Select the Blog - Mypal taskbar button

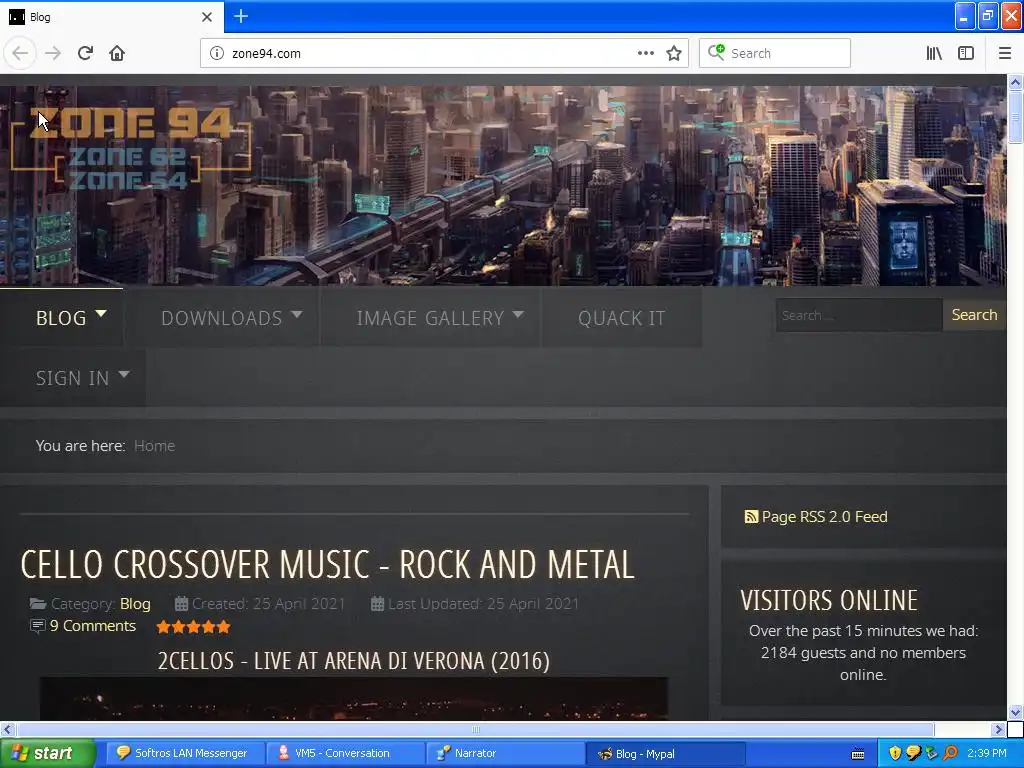[x=665, y=754]
